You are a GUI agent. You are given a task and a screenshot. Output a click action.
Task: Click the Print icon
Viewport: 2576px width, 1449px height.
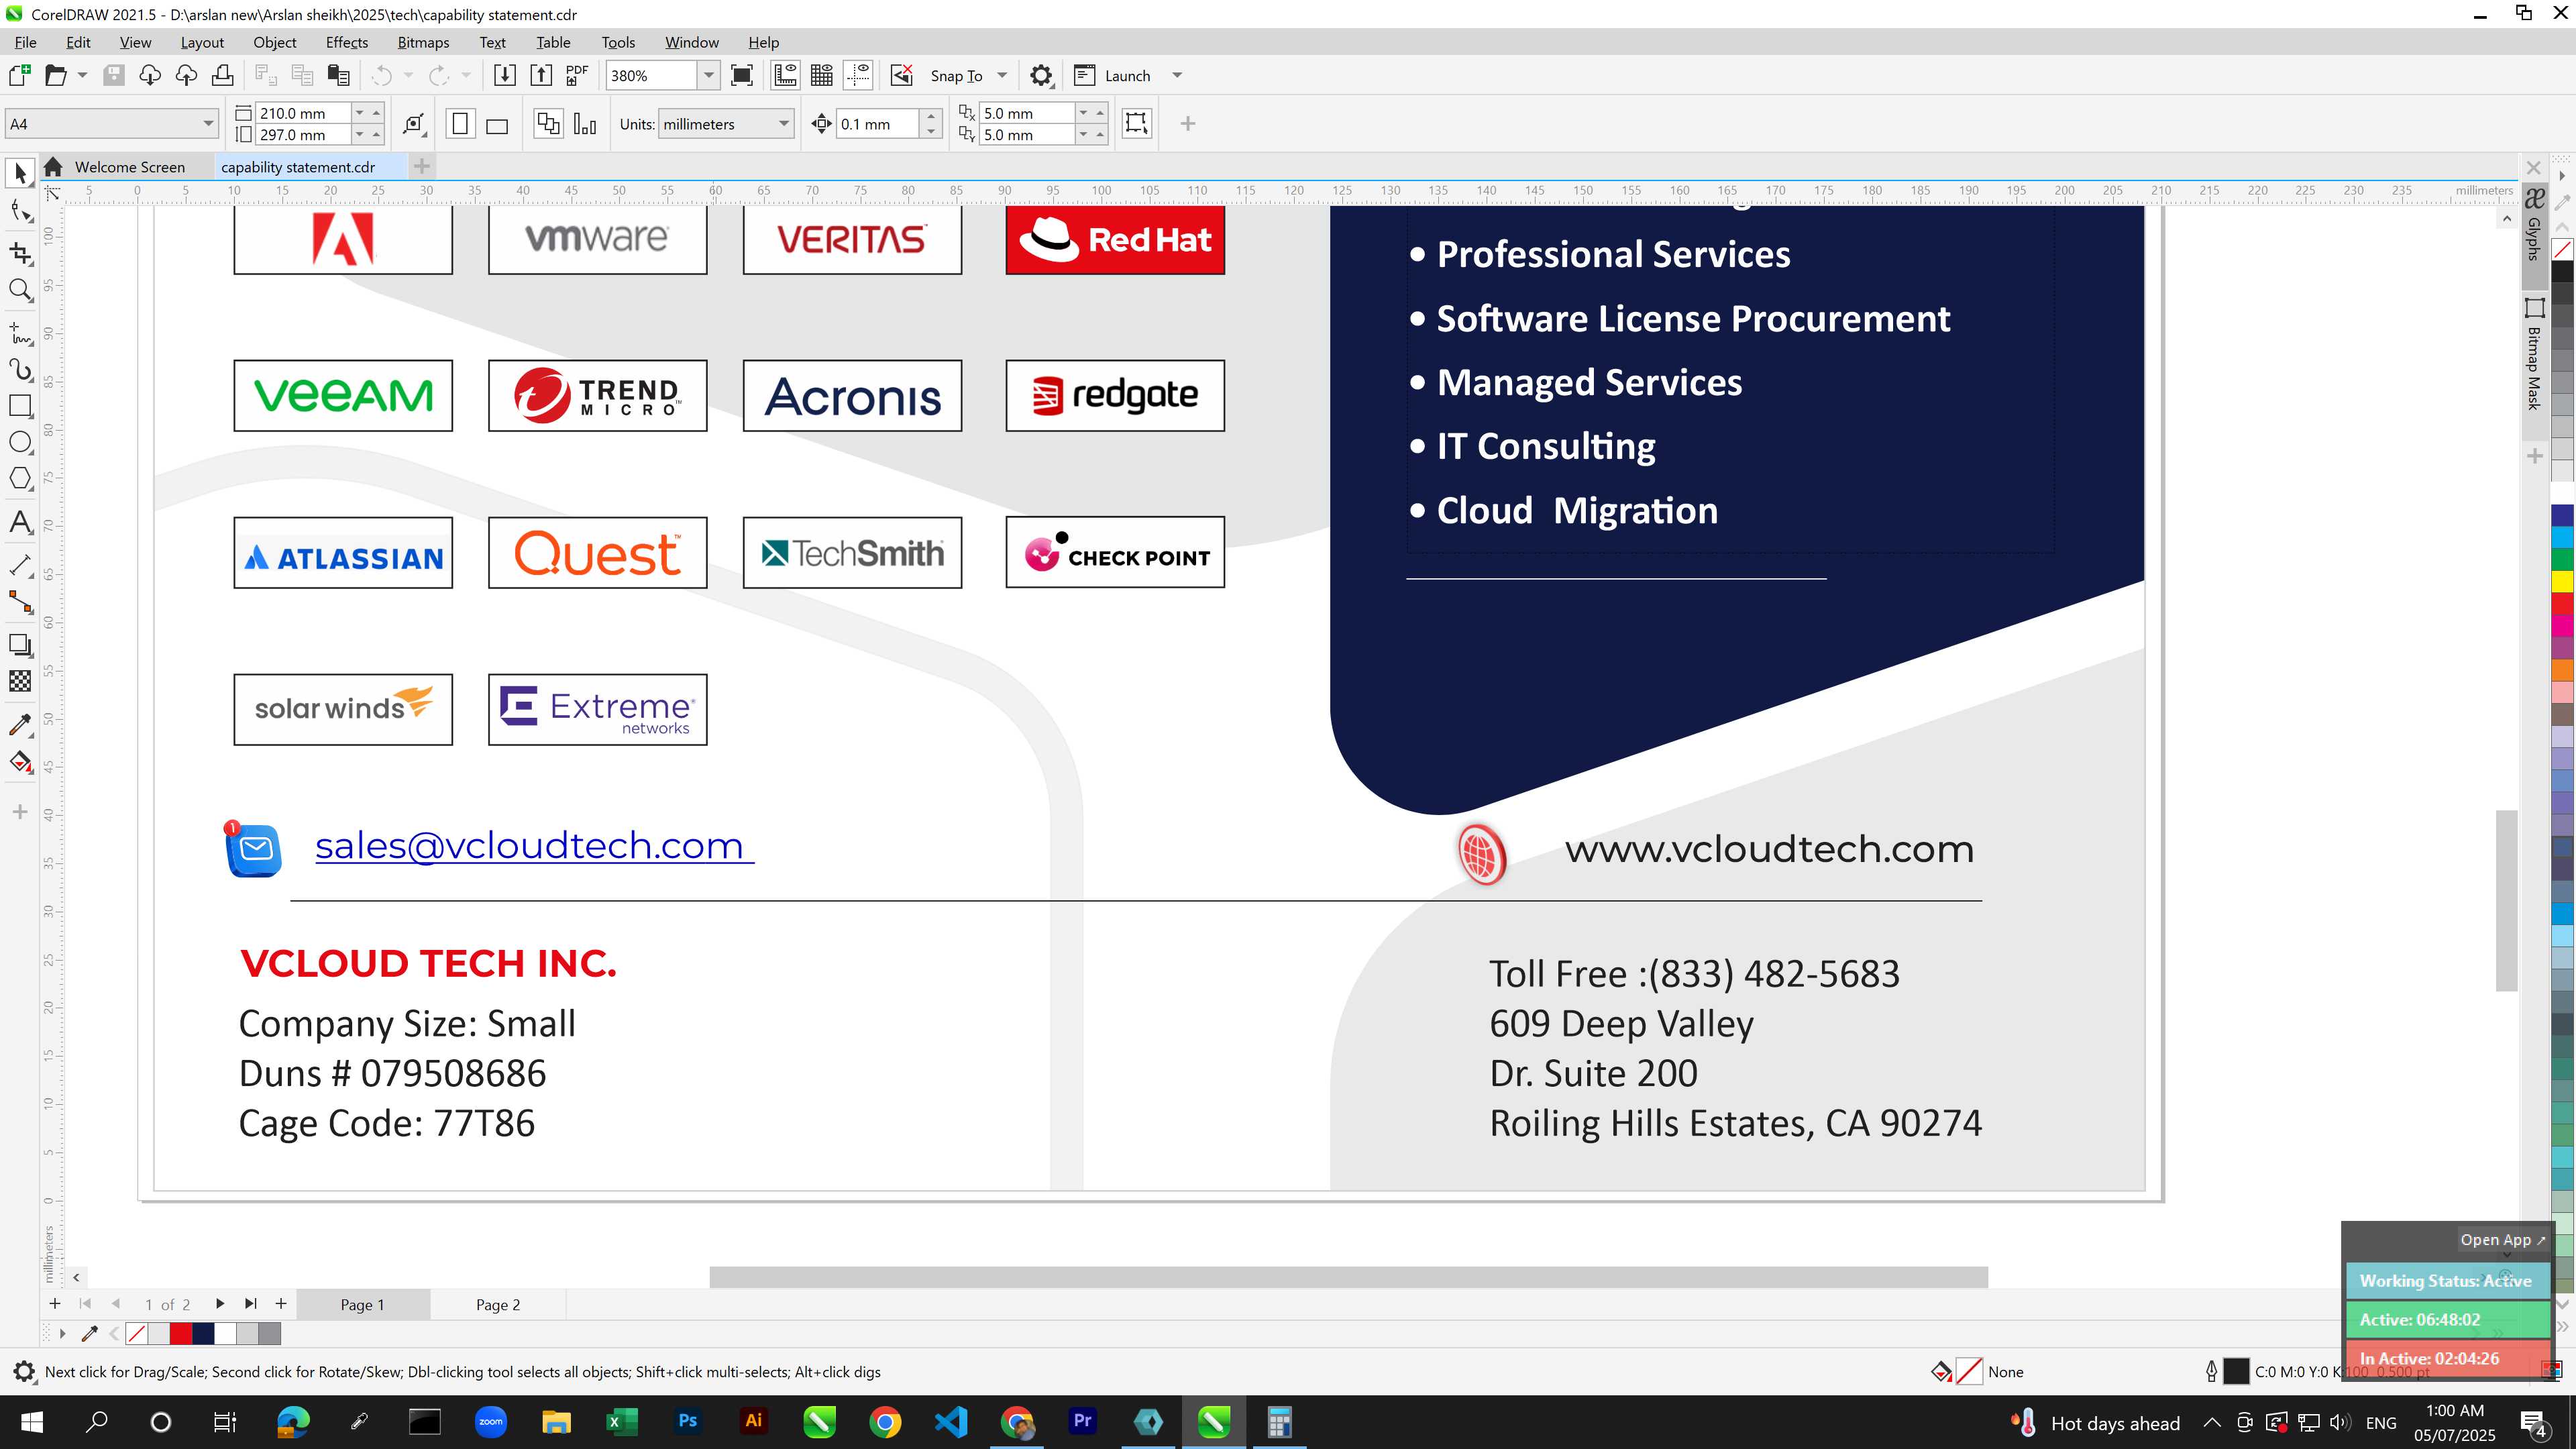(223, 75)
